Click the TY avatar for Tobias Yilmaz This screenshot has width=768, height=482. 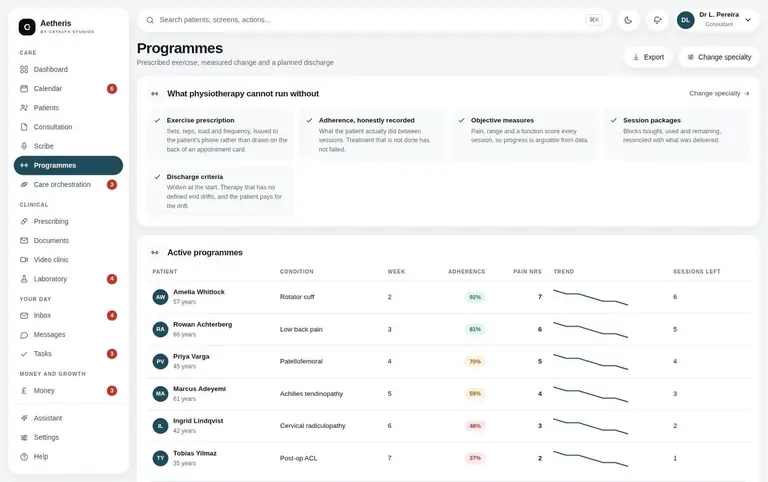coord(160,458)
